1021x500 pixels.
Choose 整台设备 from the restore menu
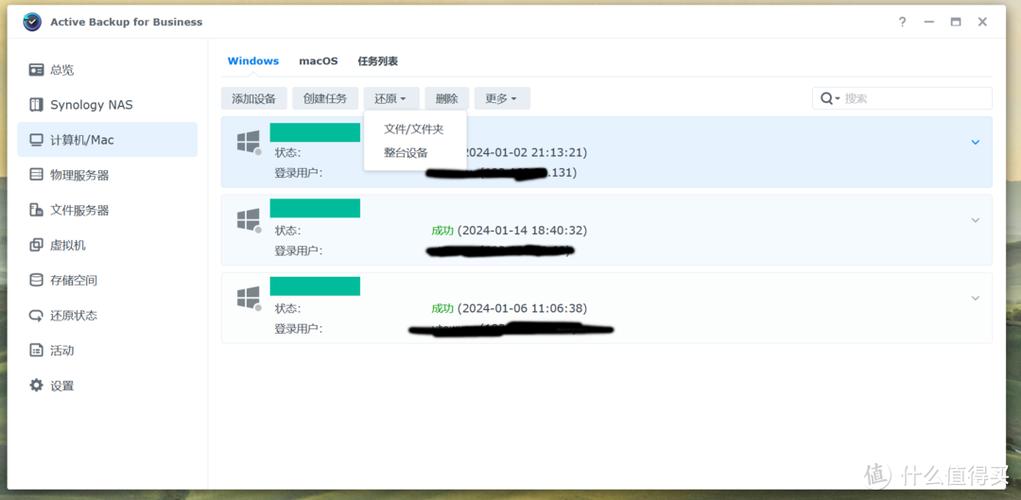pos(406,153)
